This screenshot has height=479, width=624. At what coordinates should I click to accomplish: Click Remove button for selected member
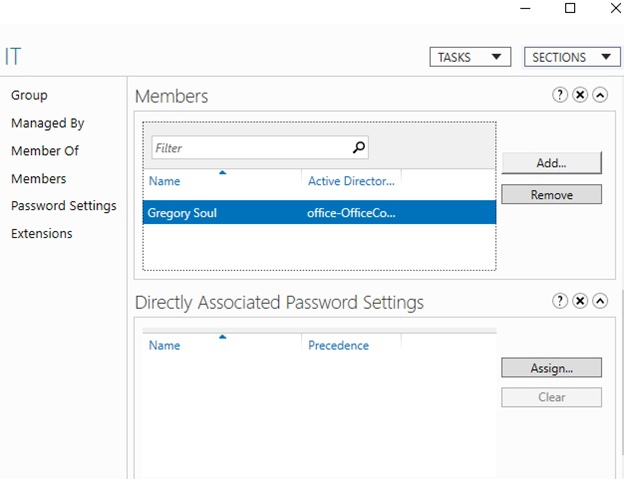coord(551,194)
